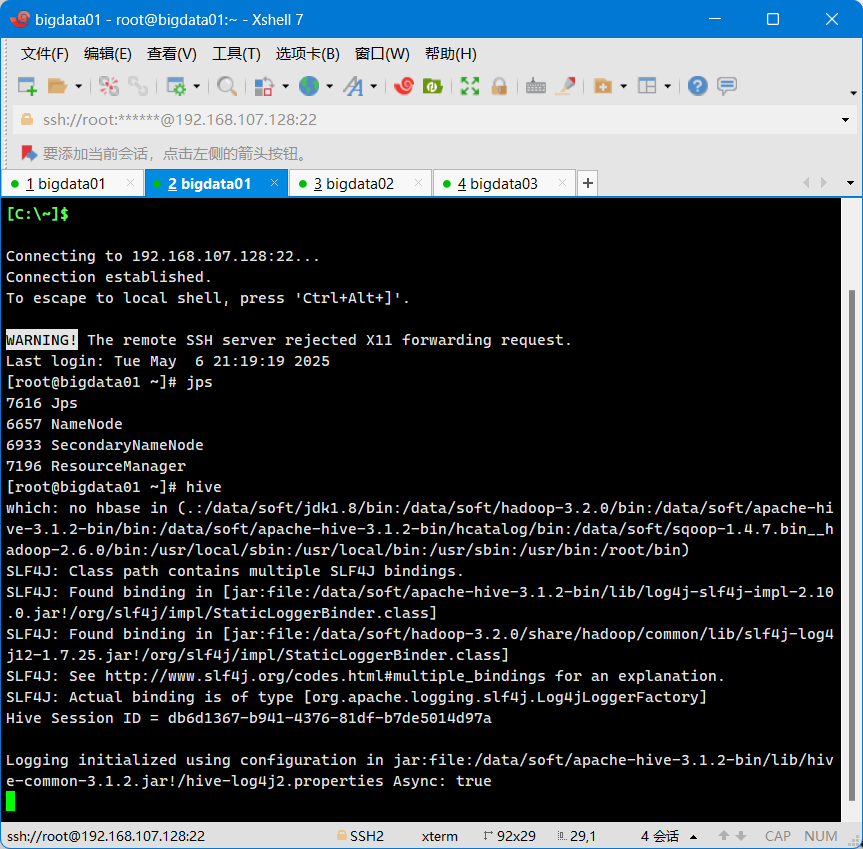Expand the dropdown beside folder plus icon

pyautogui.click(x=624, y=86)
